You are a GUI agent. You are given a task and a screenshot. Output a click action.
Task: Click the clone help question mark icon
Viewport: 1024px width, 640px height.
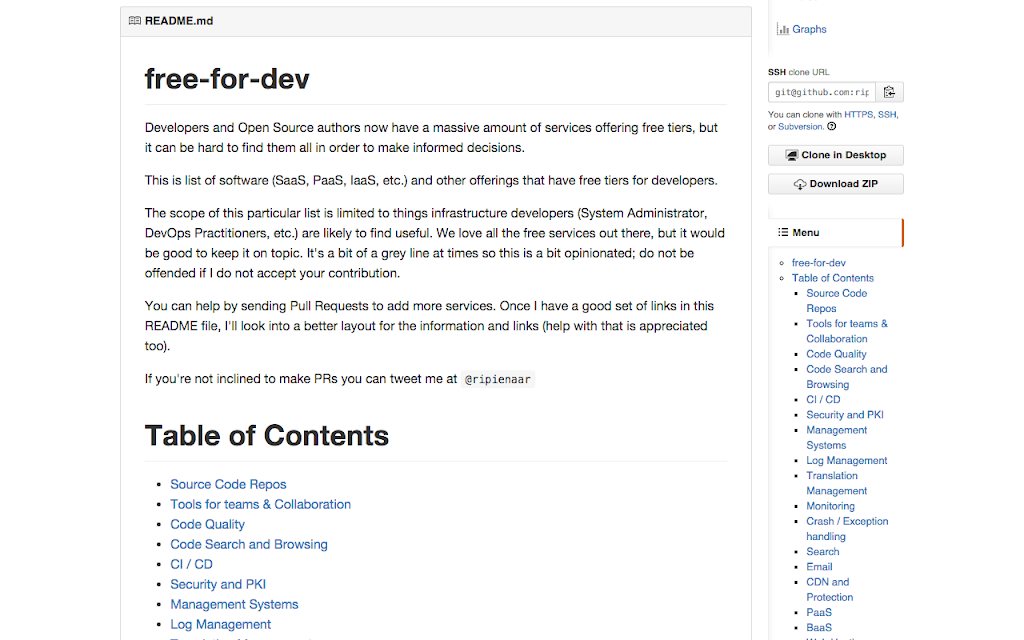tap(831, 127)
